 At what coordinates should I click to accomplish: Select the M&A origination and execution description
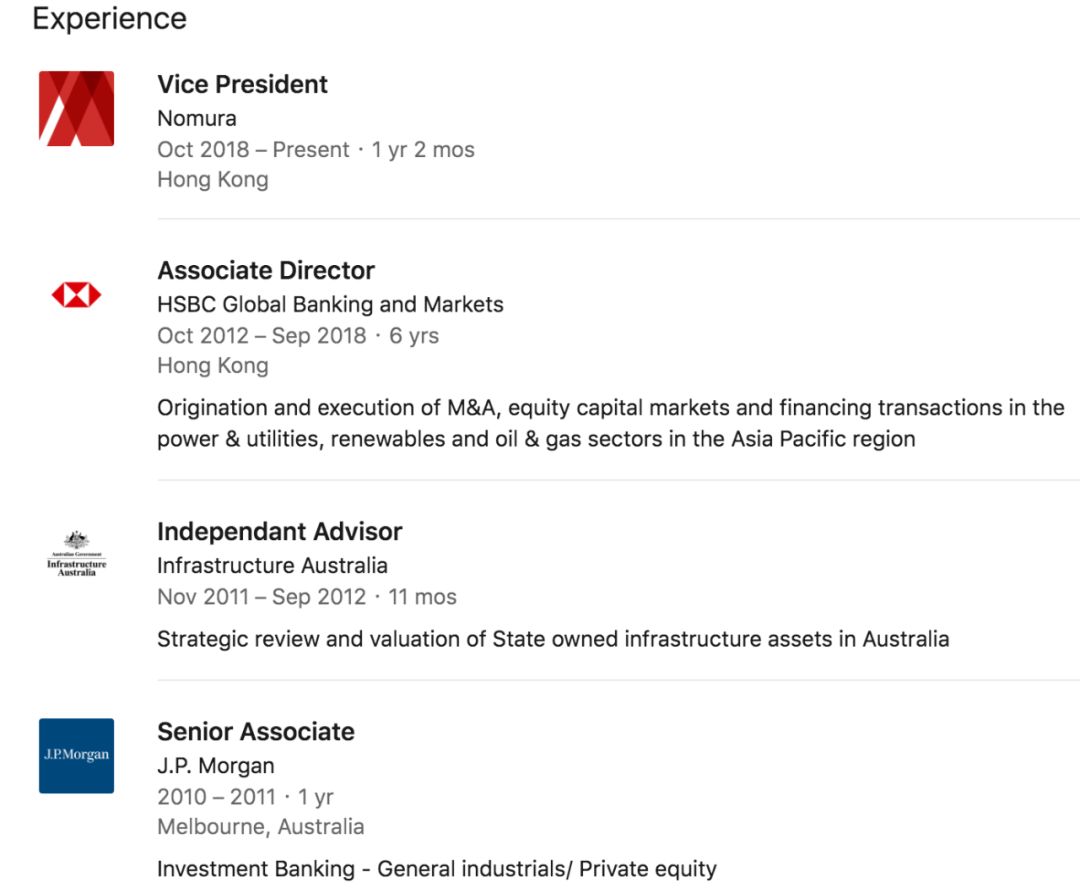click(610, 423)
